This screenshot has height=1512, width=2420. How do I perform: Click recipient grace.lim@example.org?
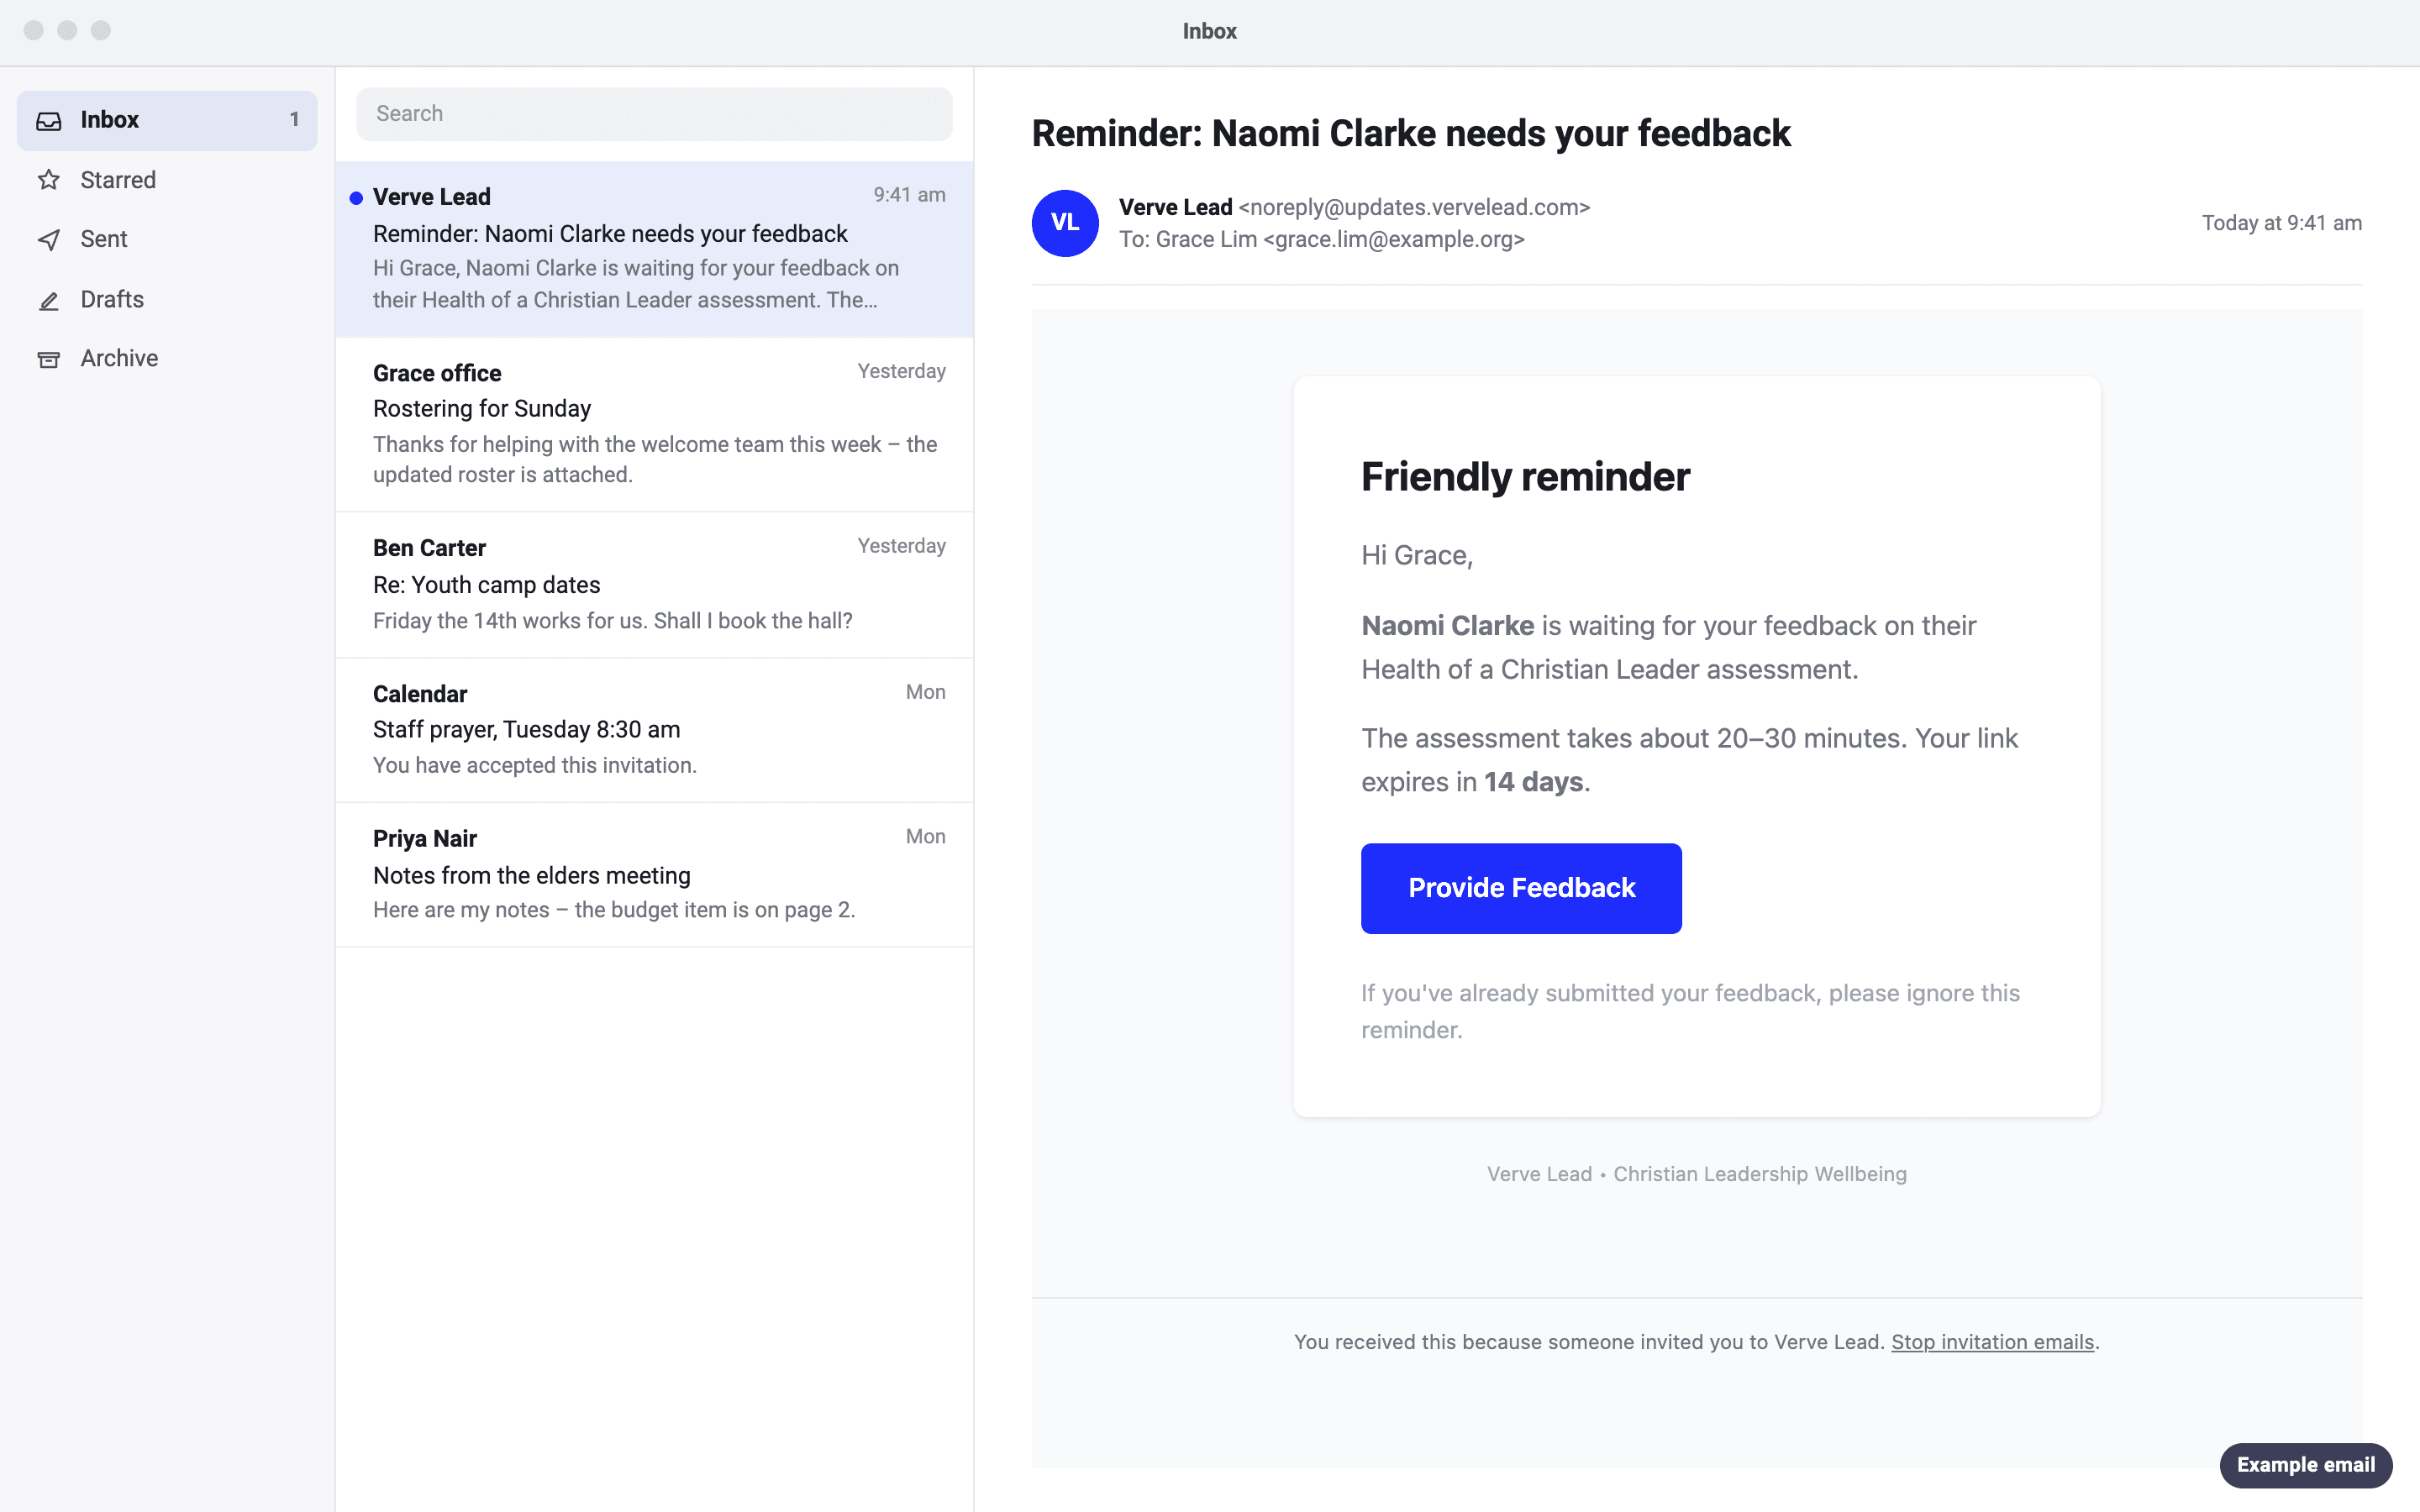(x=1394, y=240)
